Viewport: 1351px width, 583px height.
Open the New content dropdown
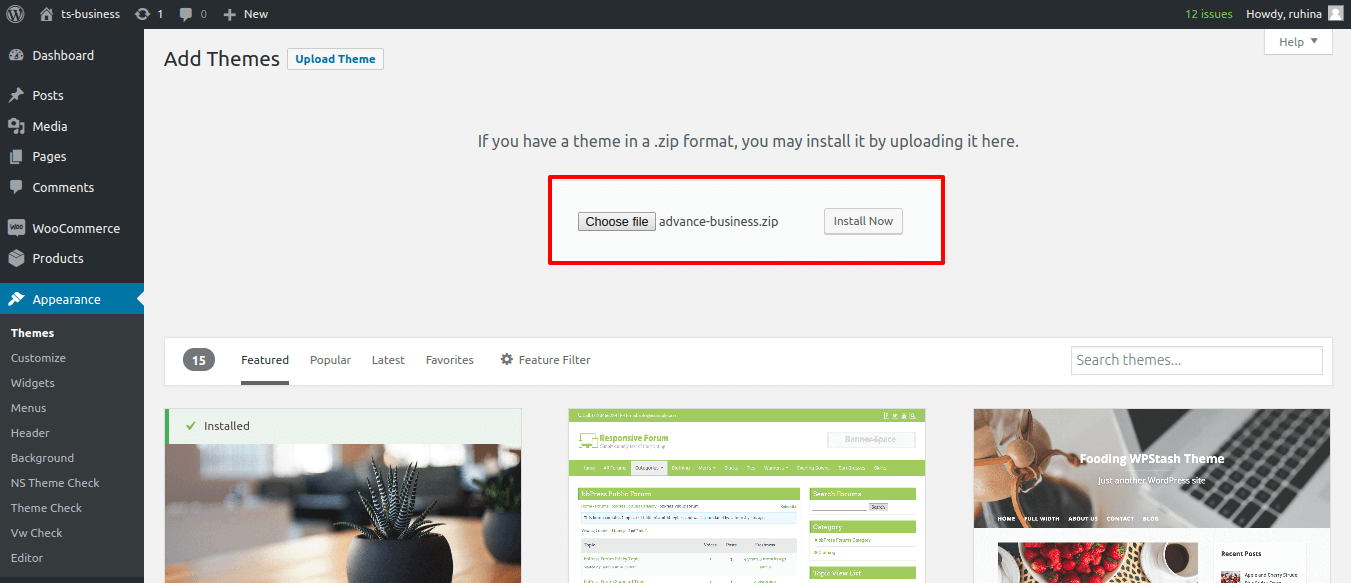(245, 14)
